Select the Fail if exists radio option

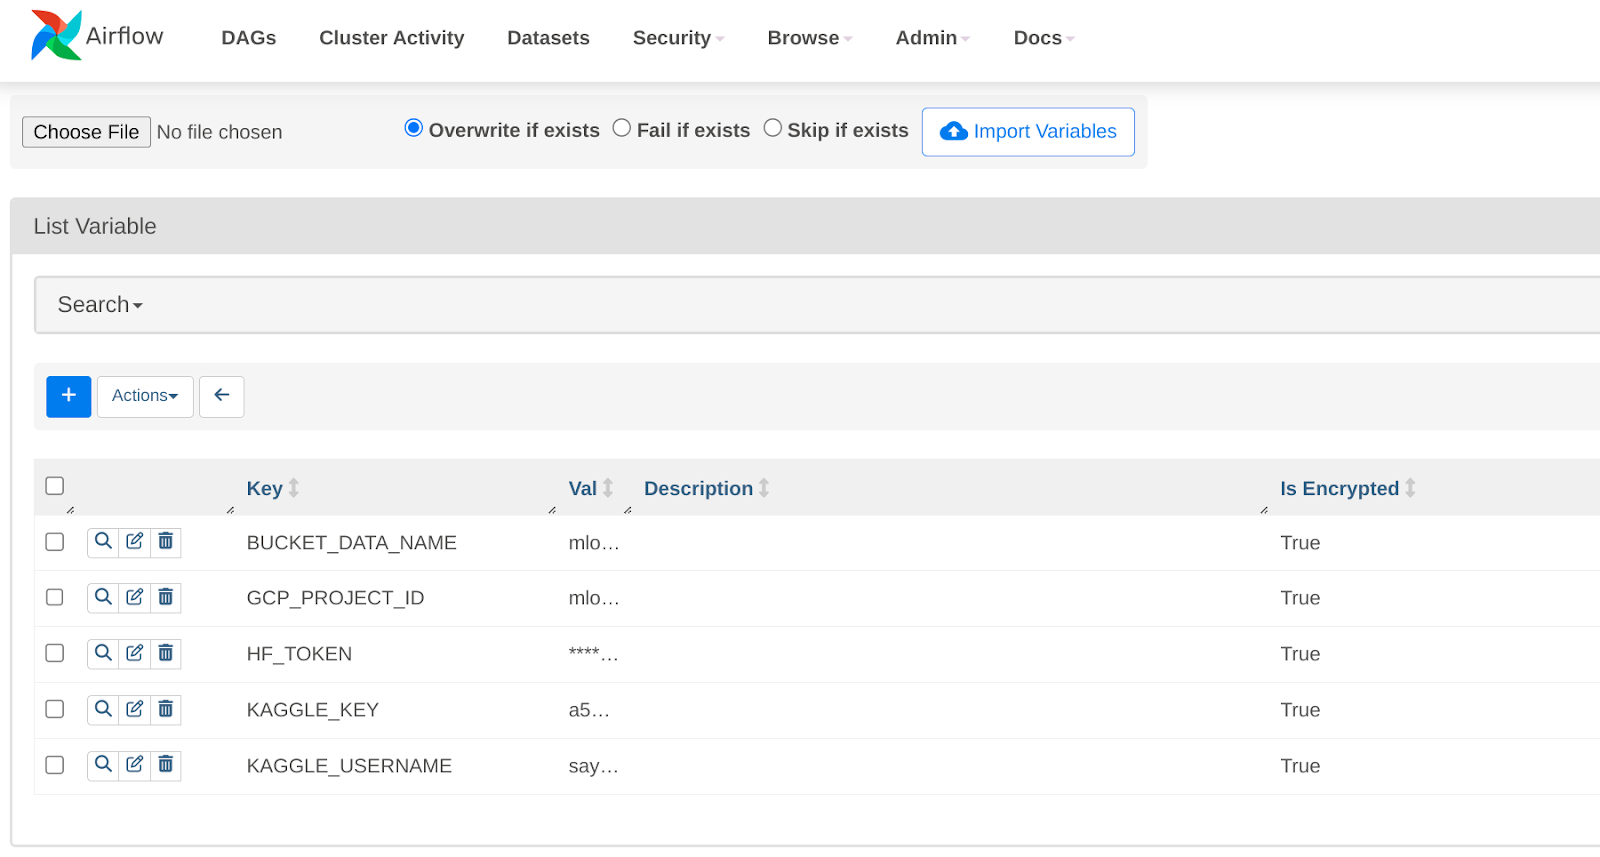click(622, 129)
